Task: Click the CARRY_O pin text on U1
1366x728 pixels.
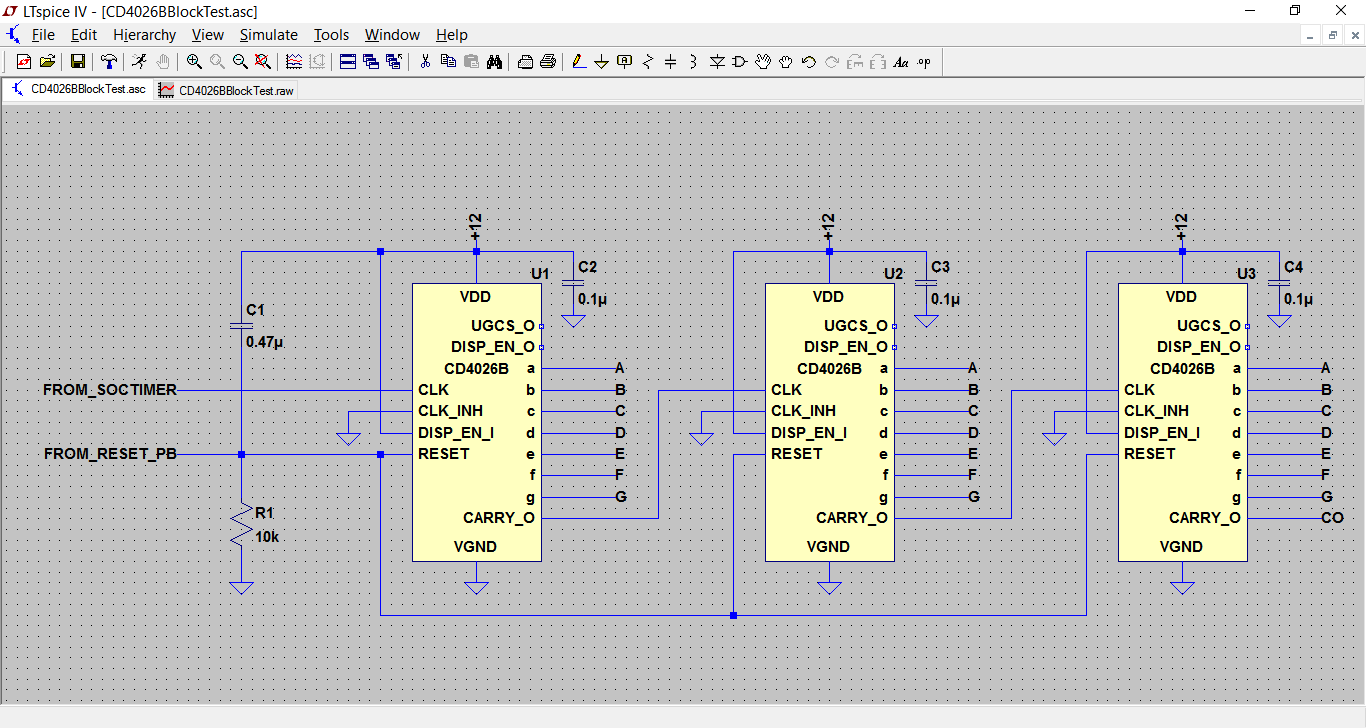Action: click(x=499, y=518)
